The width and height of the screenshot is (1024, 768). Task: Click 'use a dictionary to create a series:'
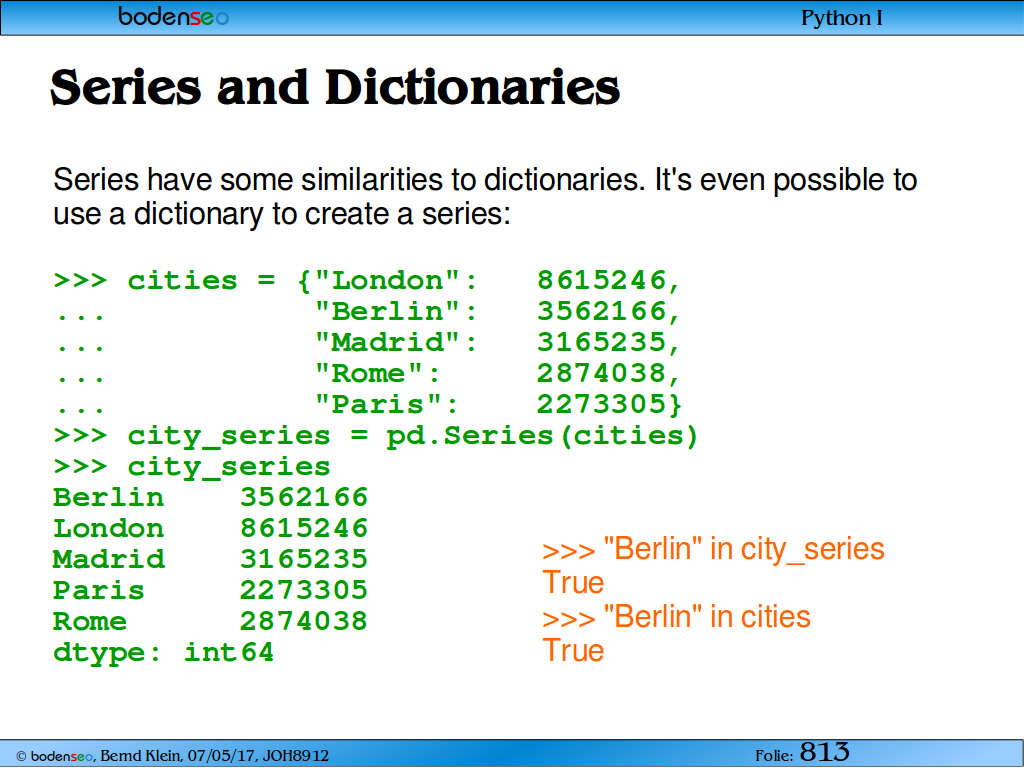click(282, 214)
